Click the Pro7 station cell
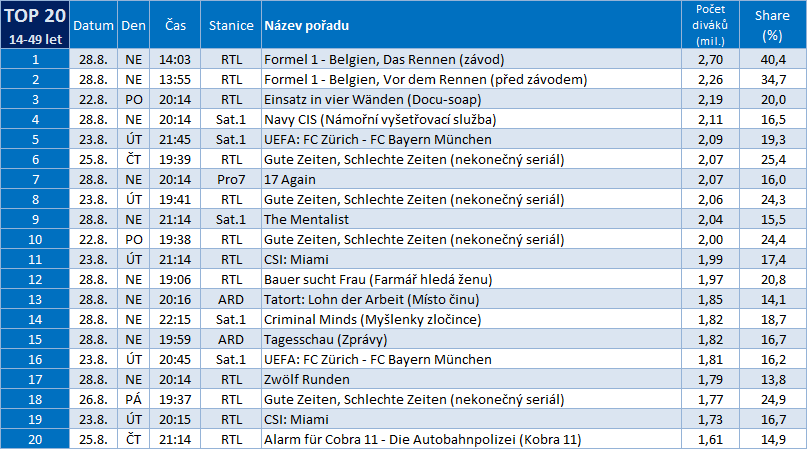This screenshot has width=807, height=449. [231, 179]
